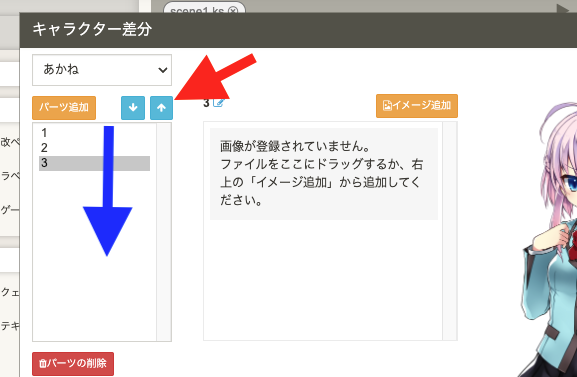Click パーツ追加 to add a part
The image size is (577, 377).
64,108
